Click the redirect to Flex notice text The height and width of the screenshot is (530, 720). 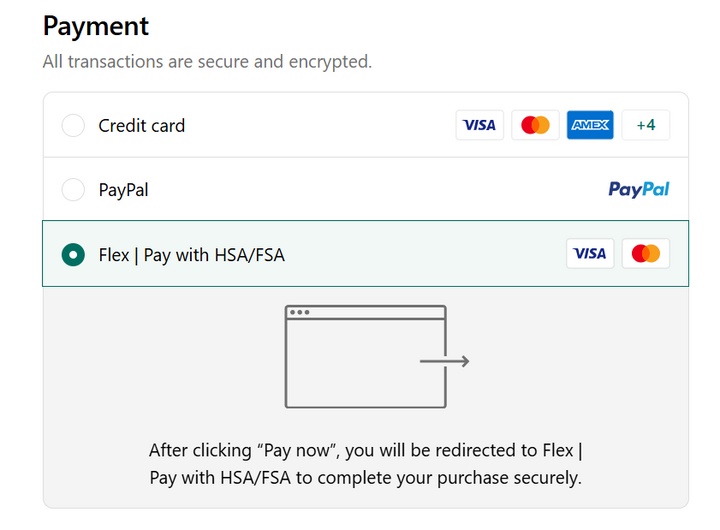click(x=365, y=464)
